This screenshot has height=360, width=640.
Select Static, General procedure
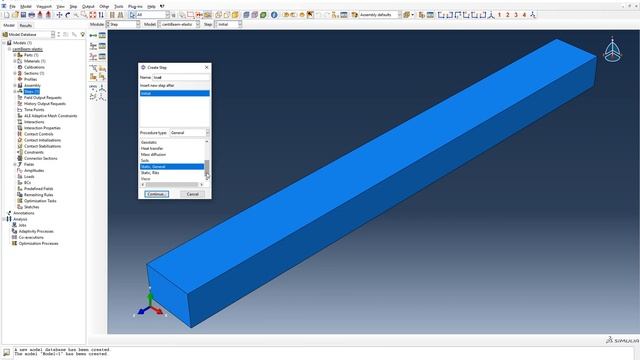pos(172,167)
